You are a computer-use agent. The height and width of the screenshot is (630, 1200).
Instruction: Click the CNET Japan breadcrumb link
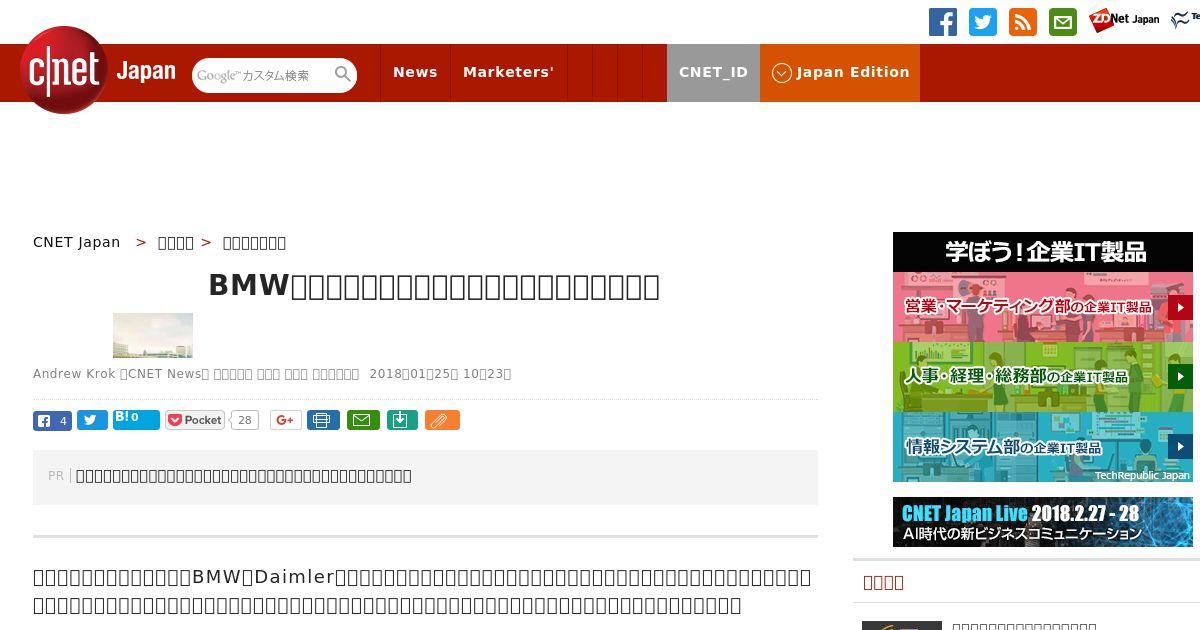pyautogui.click(x=76, y=242)
